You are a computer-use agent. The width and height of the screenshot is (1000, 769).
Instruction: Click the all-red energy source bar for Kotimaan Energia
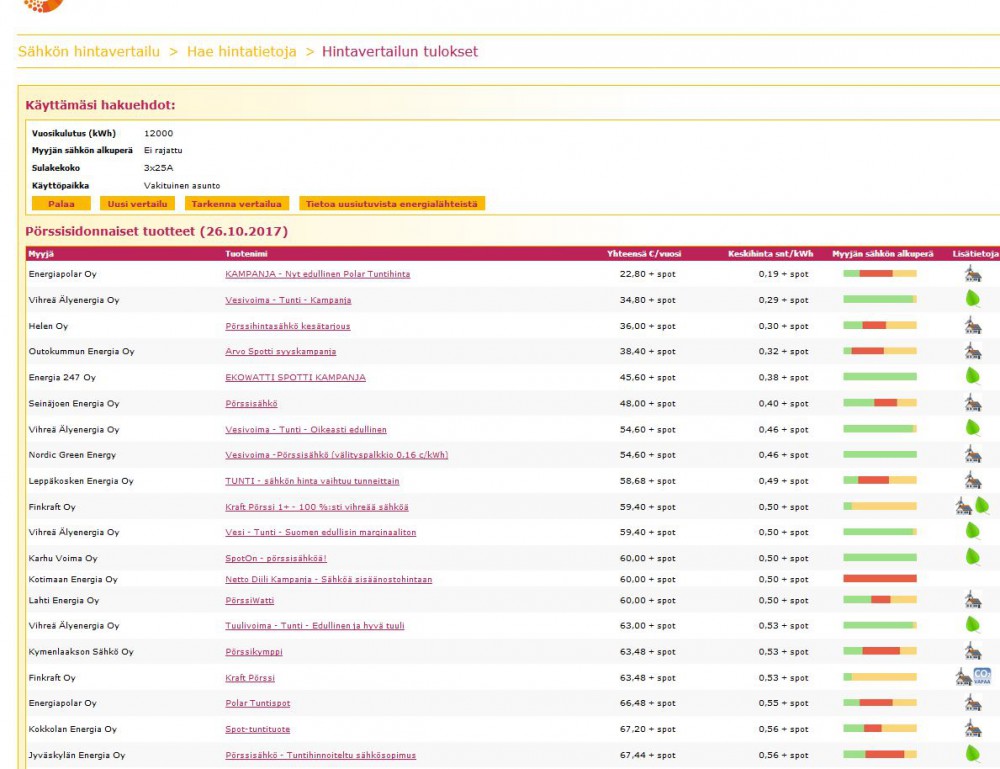(x=879, y=579)
